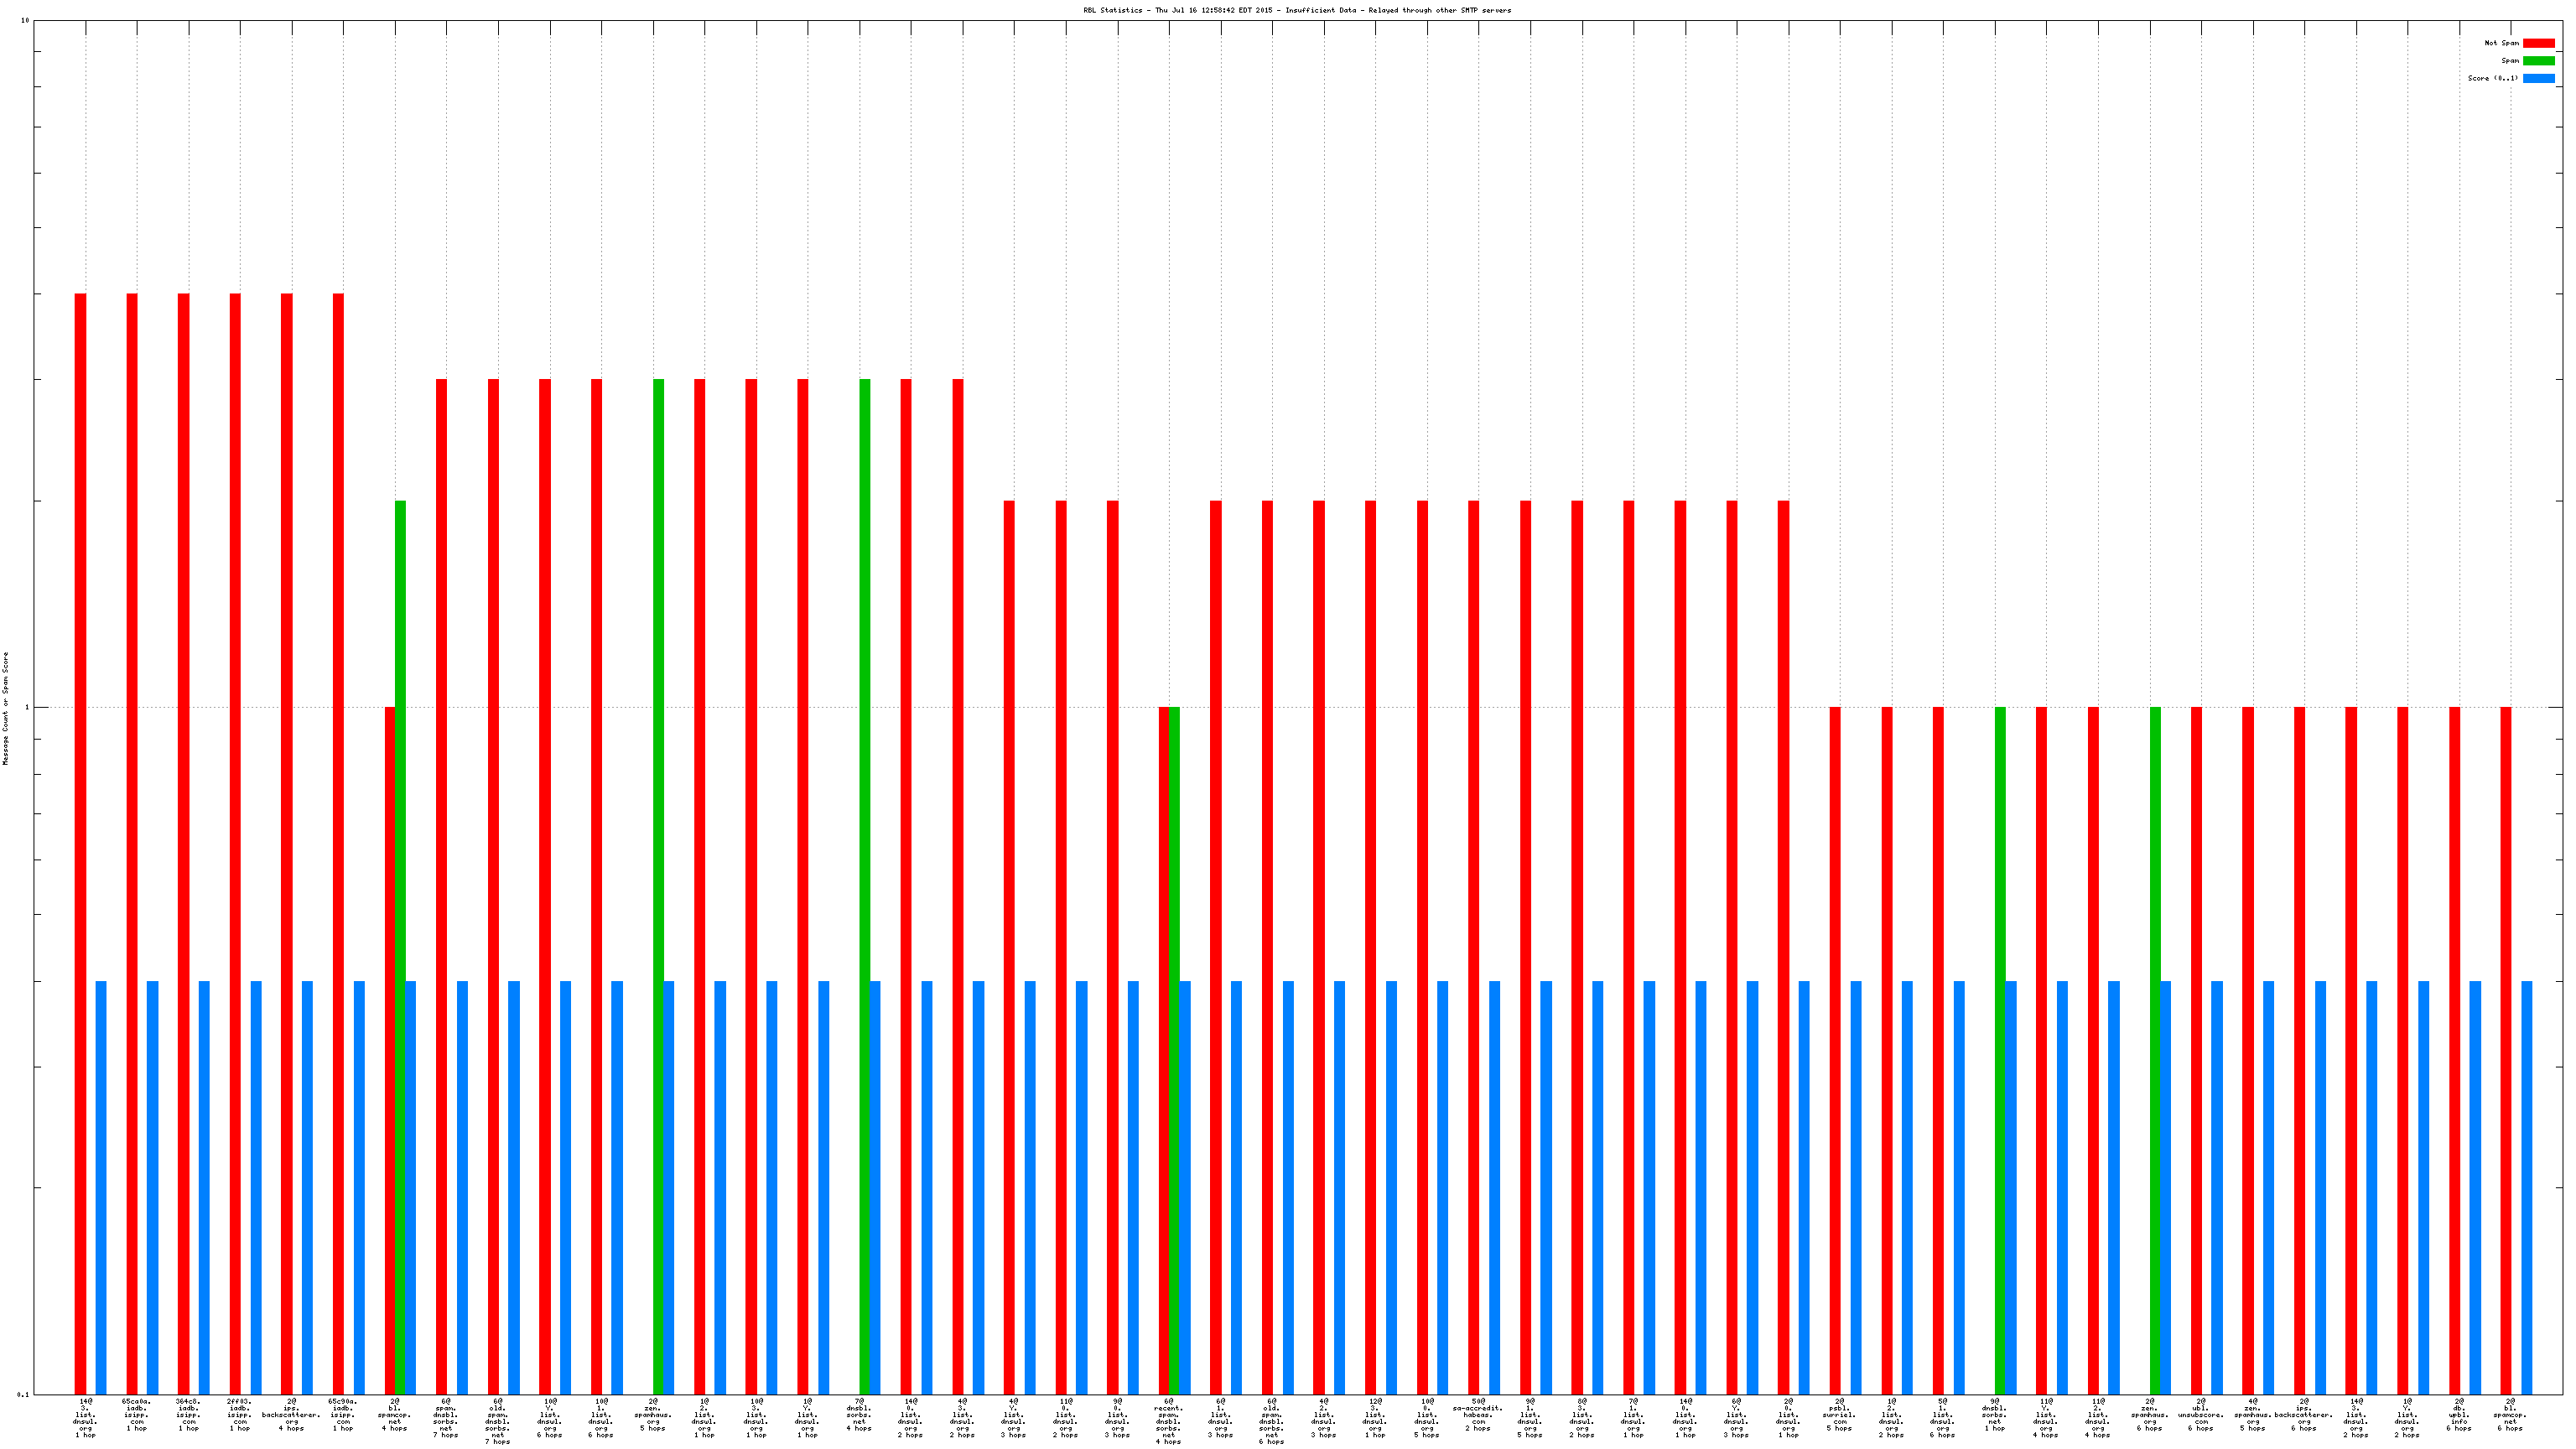Click the x-axis label 65ca0a.iadb.isipp.com

click(x=137, y=1414)
